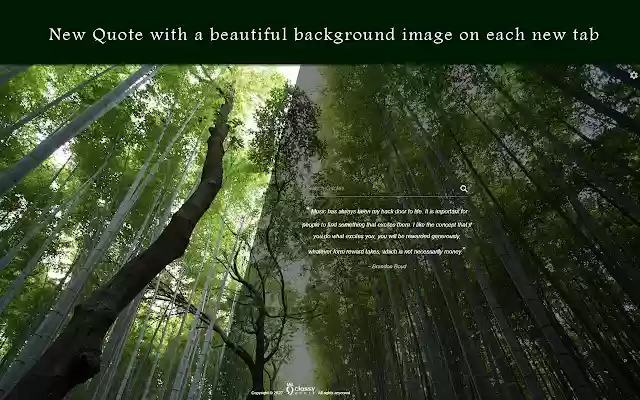Click the "All rights reserved" footer text
Image resolution: width=640 pixels, height=400 pixels.
tap(333, 393)
